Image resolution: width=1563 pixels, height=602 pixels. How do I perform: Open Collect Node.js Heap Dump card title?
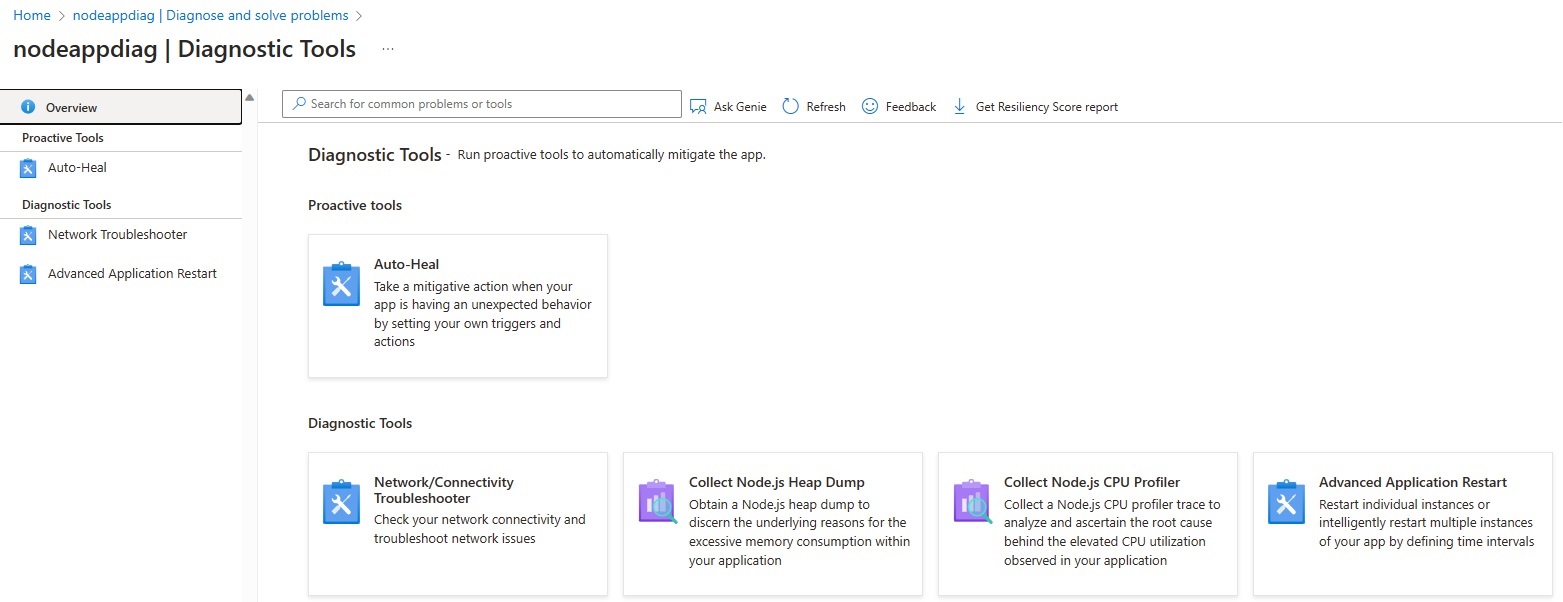776,482
